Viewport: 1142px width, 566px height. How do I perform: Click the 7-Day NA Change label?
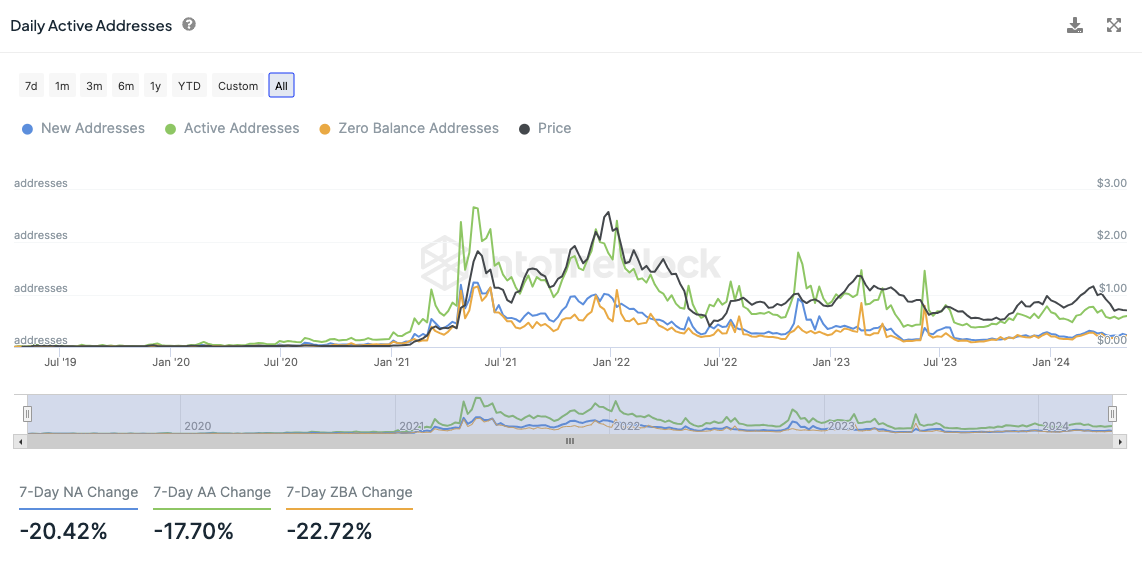79,492
